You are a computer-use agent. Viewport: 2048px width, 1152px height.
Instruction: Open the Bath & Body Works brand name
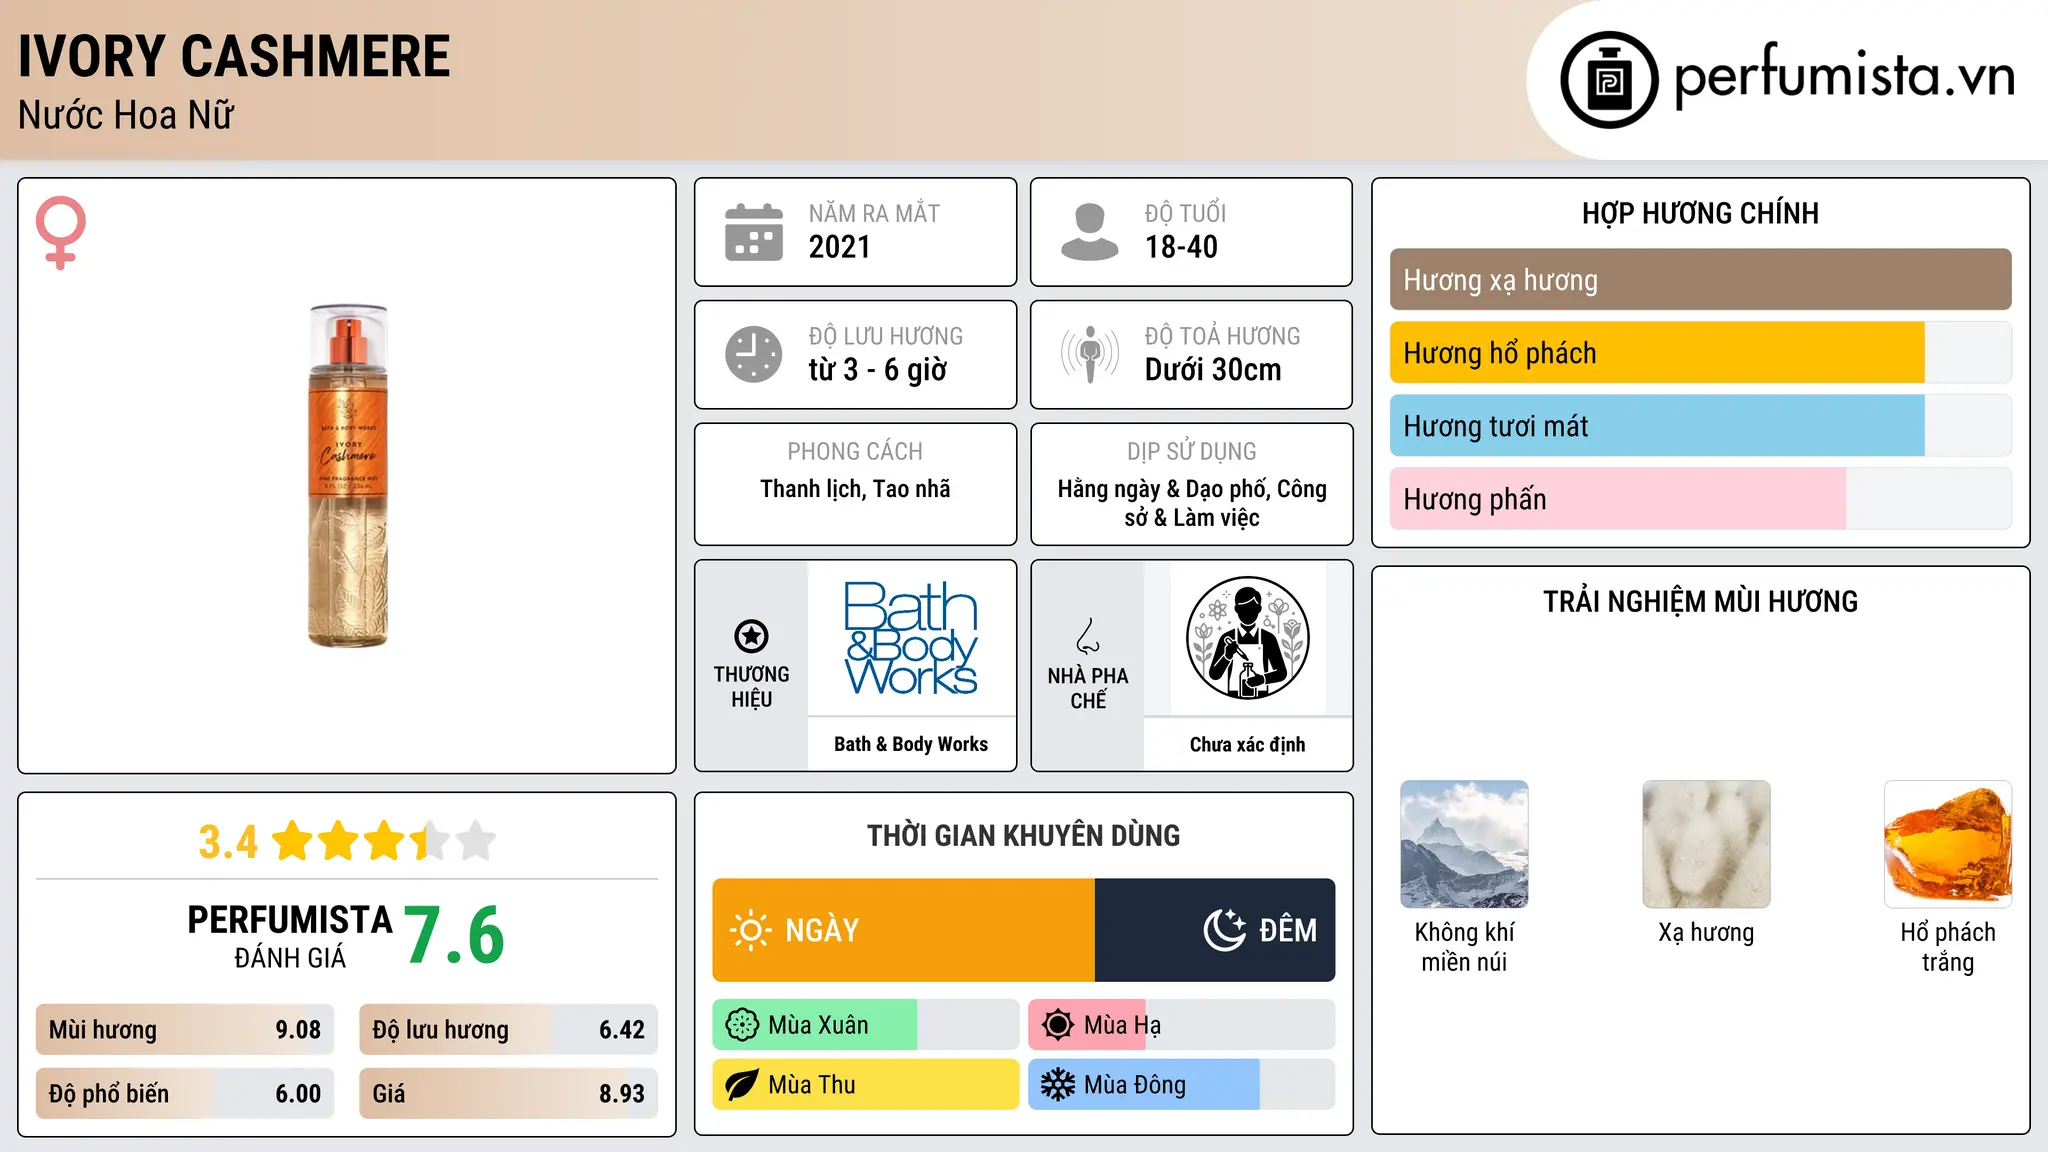point(911,744)
